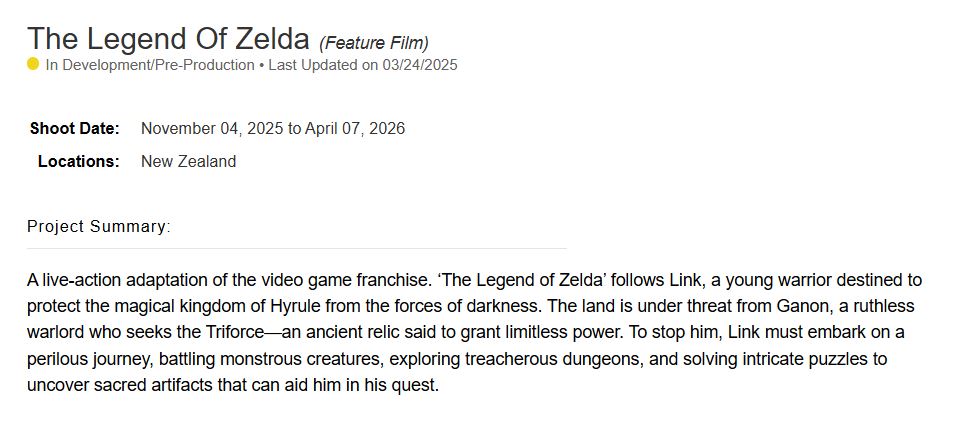Click the "The Legend Of Zelda" page title
The width and height of the screenshot is (958, 428).
click(x=168, y=39)
